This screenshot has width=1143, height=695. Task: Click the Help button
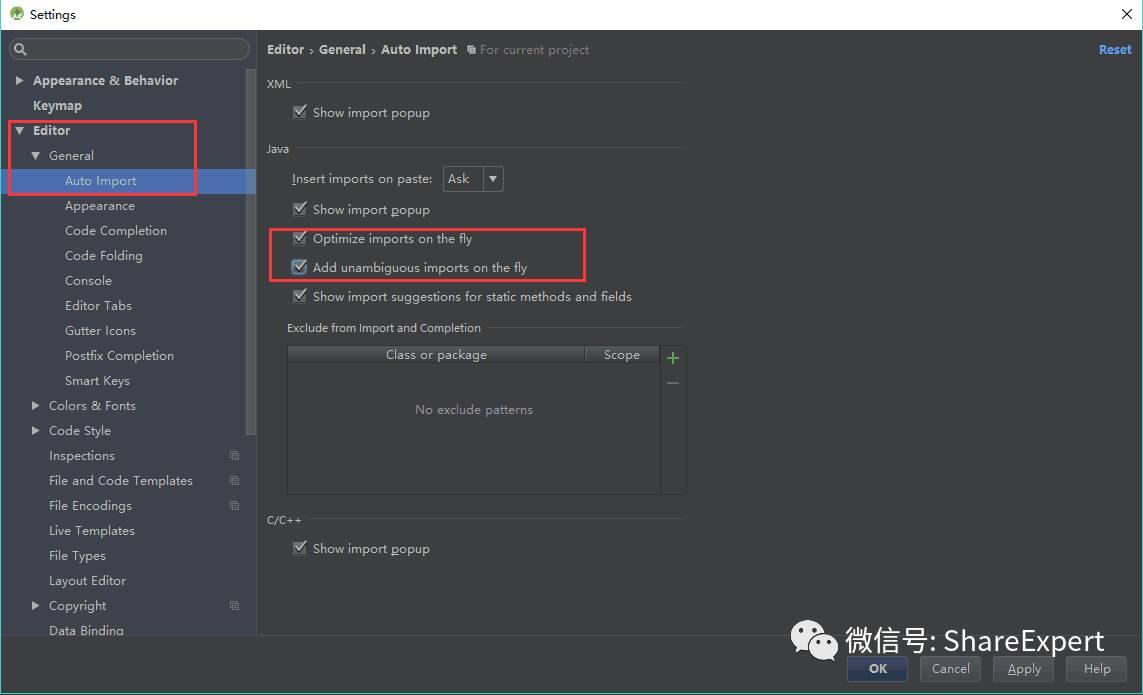(x=1096, y=669)
